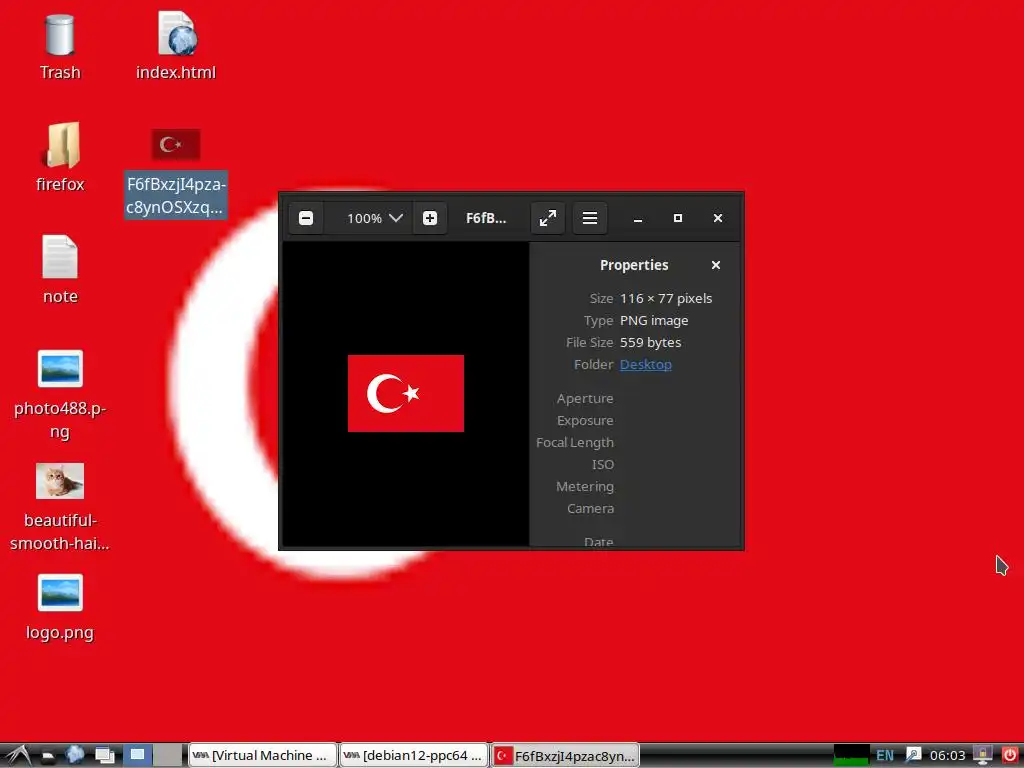
Task: Open the image viewer hamburger menu
Action: tap(590, 218)
